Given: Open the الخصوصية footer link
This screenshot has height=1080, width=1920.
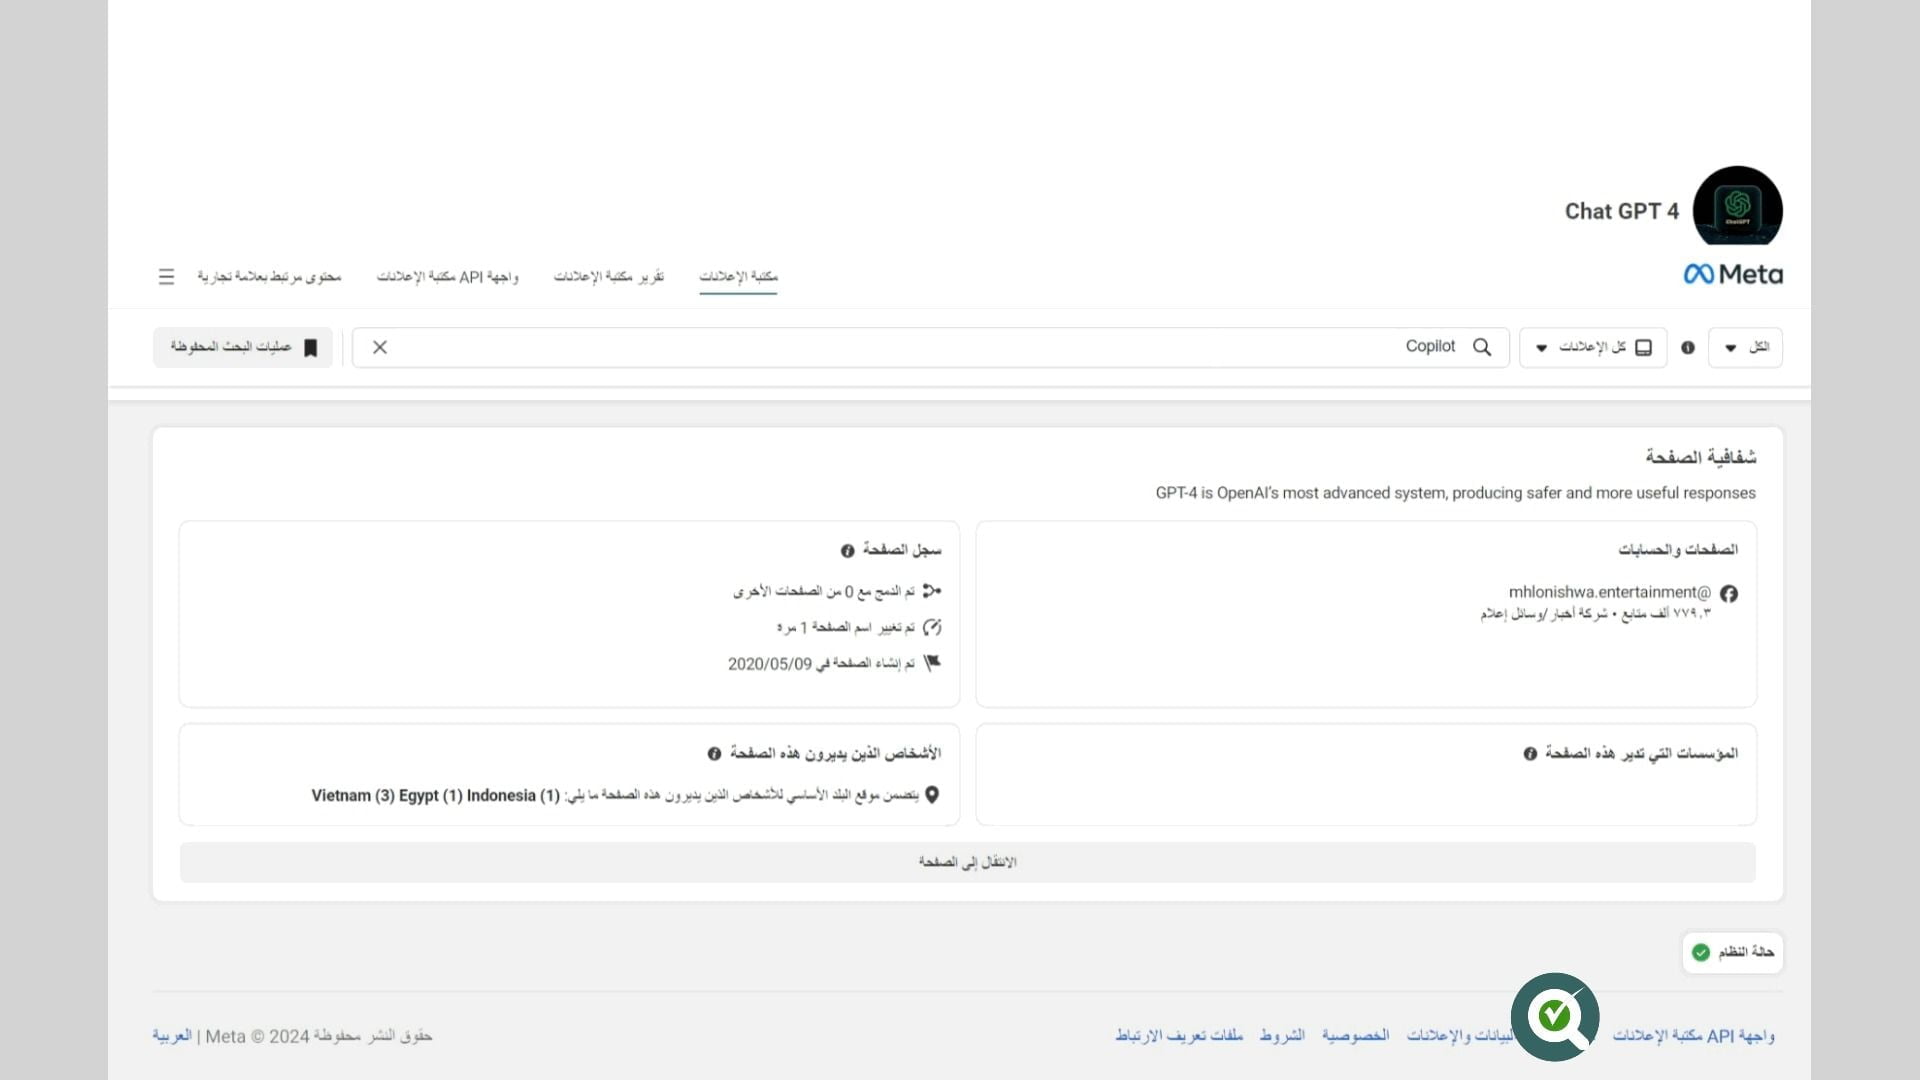Looking at the screenshot, I should (x=1356, y=1036).
